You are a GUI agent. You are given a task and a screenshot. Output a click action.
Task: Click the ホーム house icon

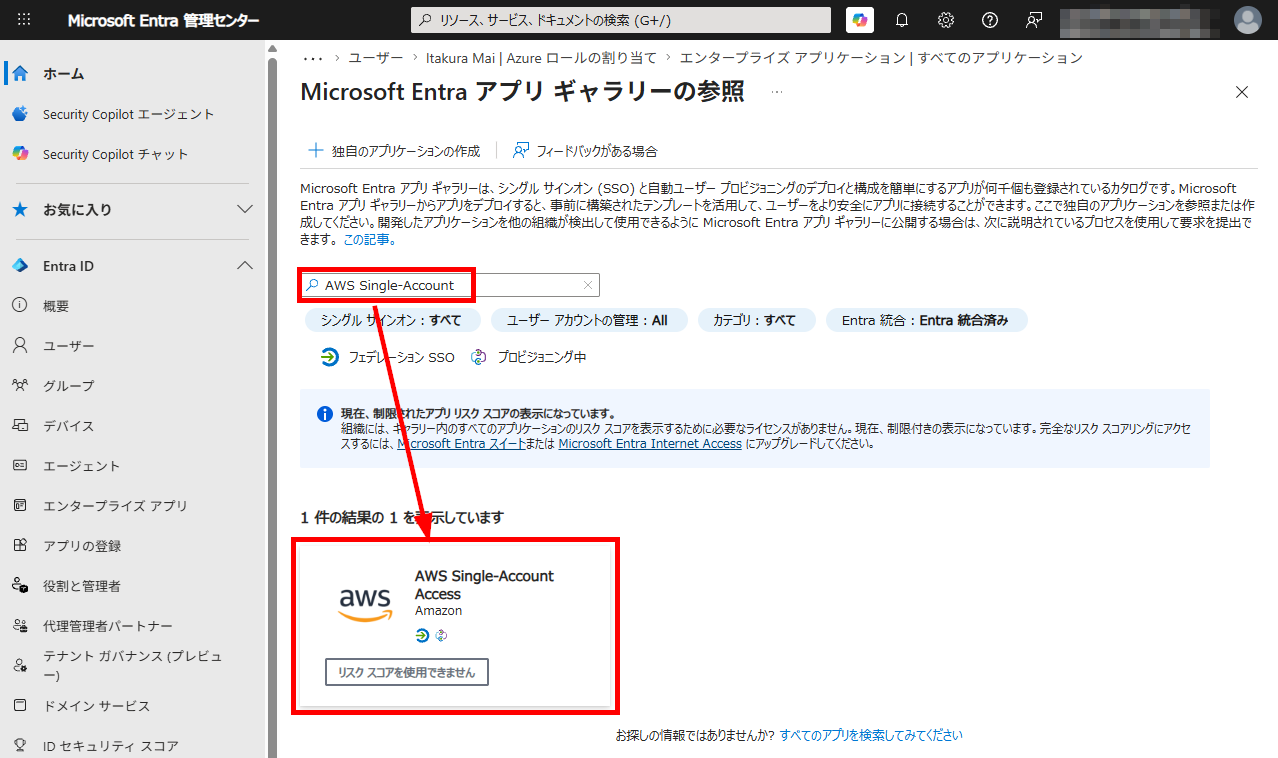pos(20,74)
